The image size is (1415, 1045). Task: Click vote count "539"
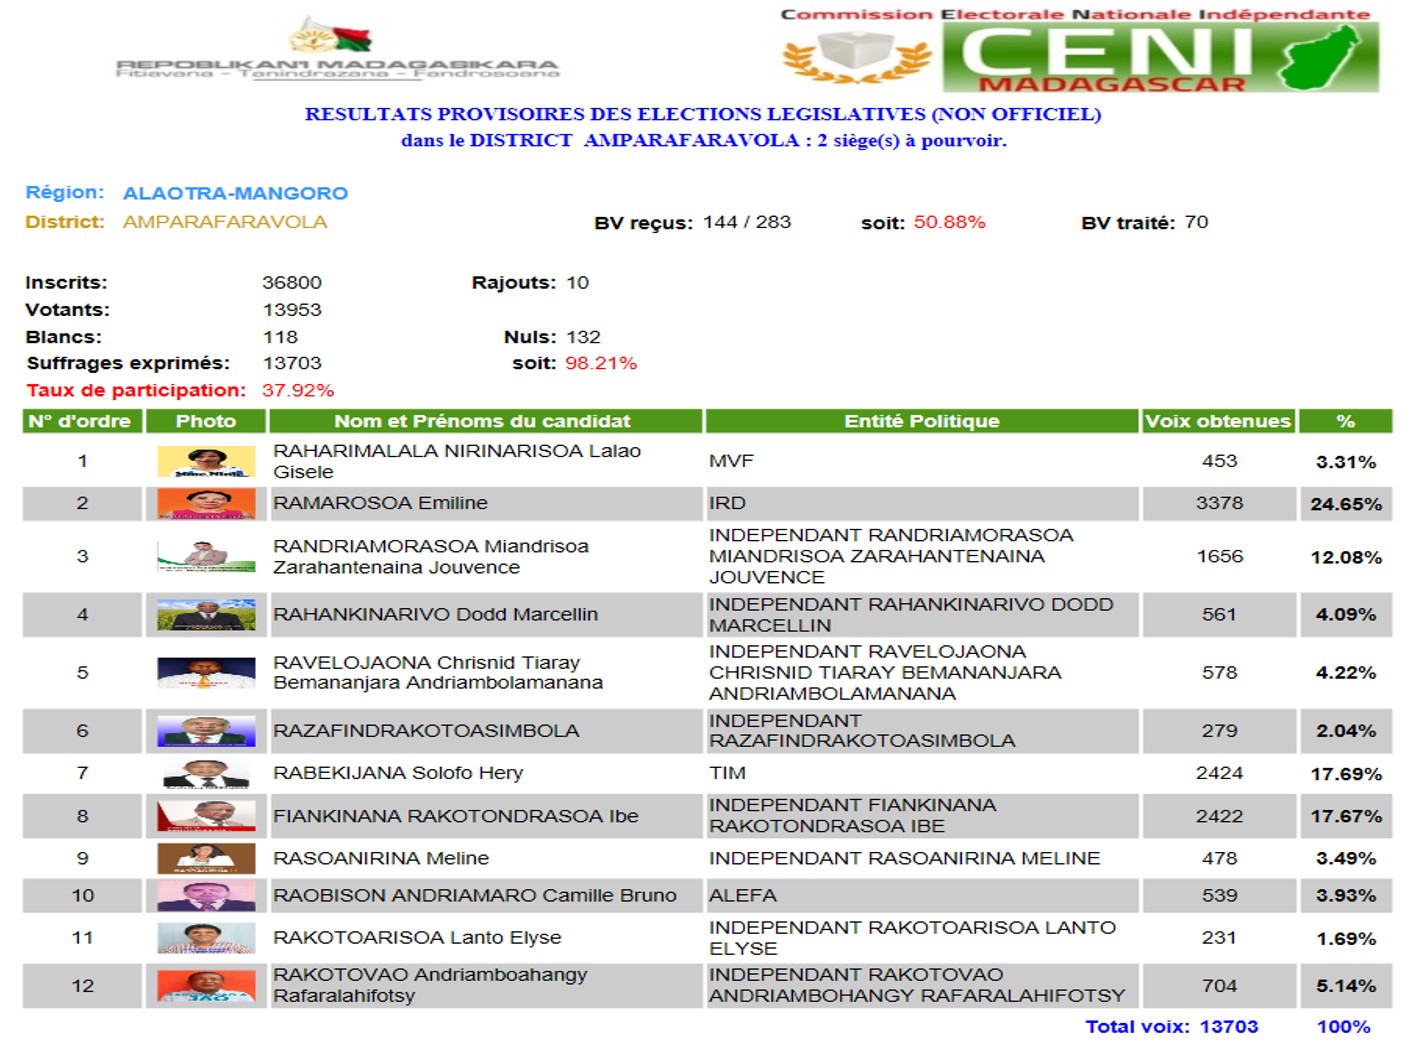click(x=1219, y=896)
